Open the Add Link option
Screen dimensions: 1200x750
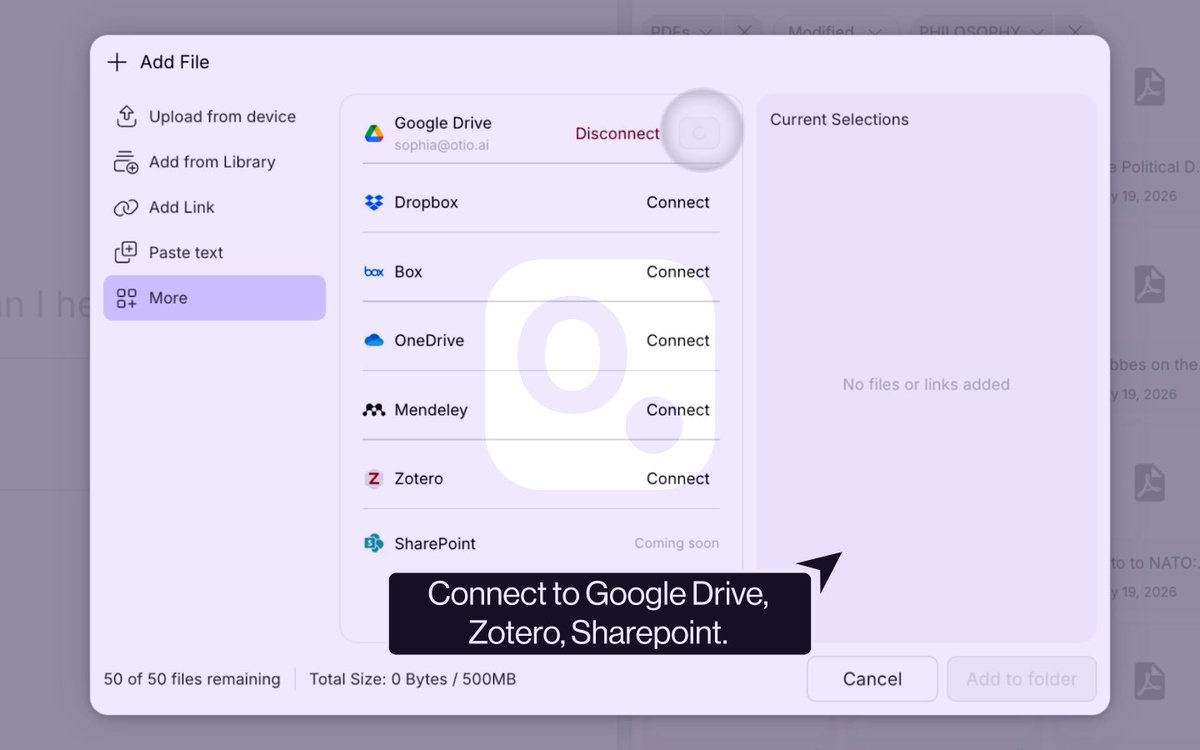pyautogui.click(x=215, y=207)
